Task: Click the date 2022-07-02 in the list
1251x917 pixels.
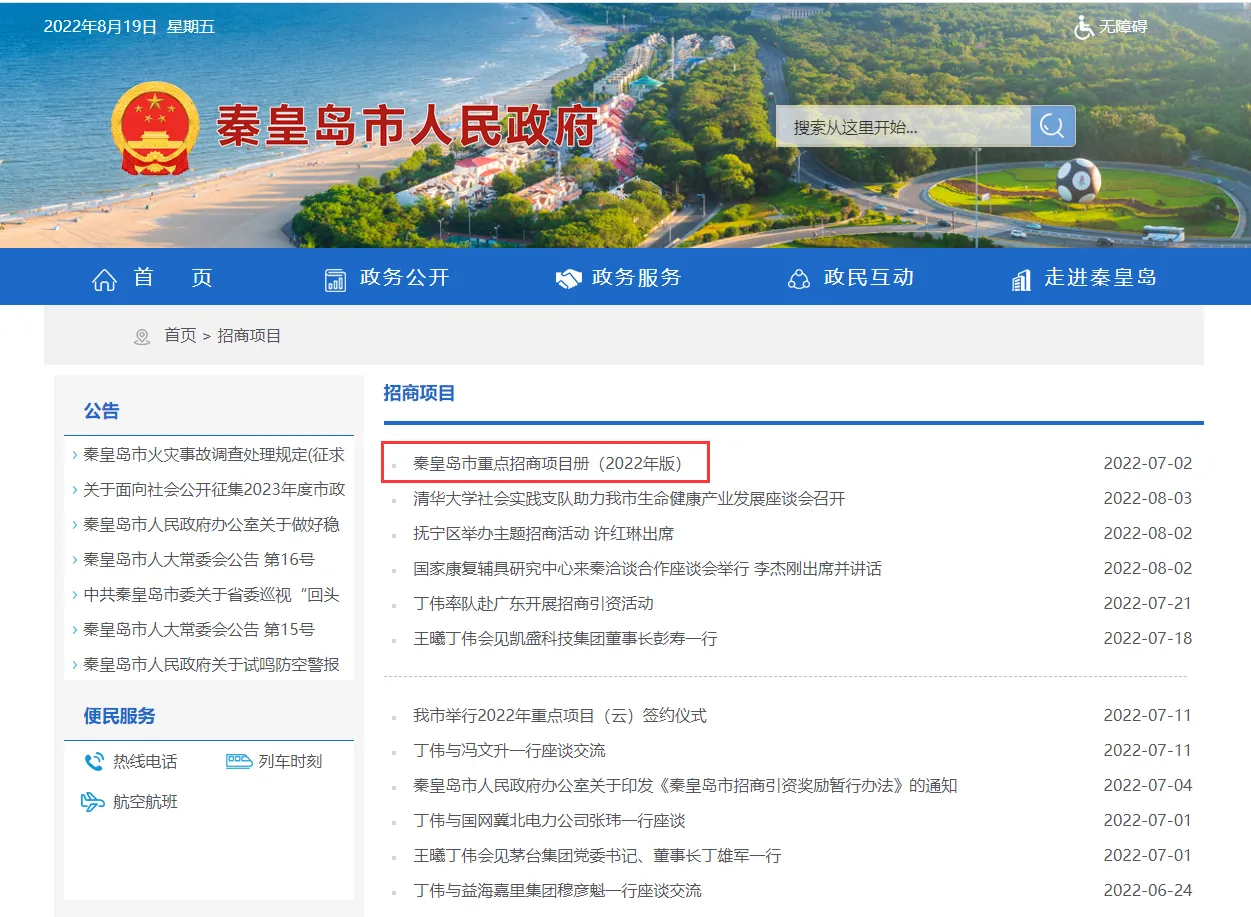Action: point(1148,463)
